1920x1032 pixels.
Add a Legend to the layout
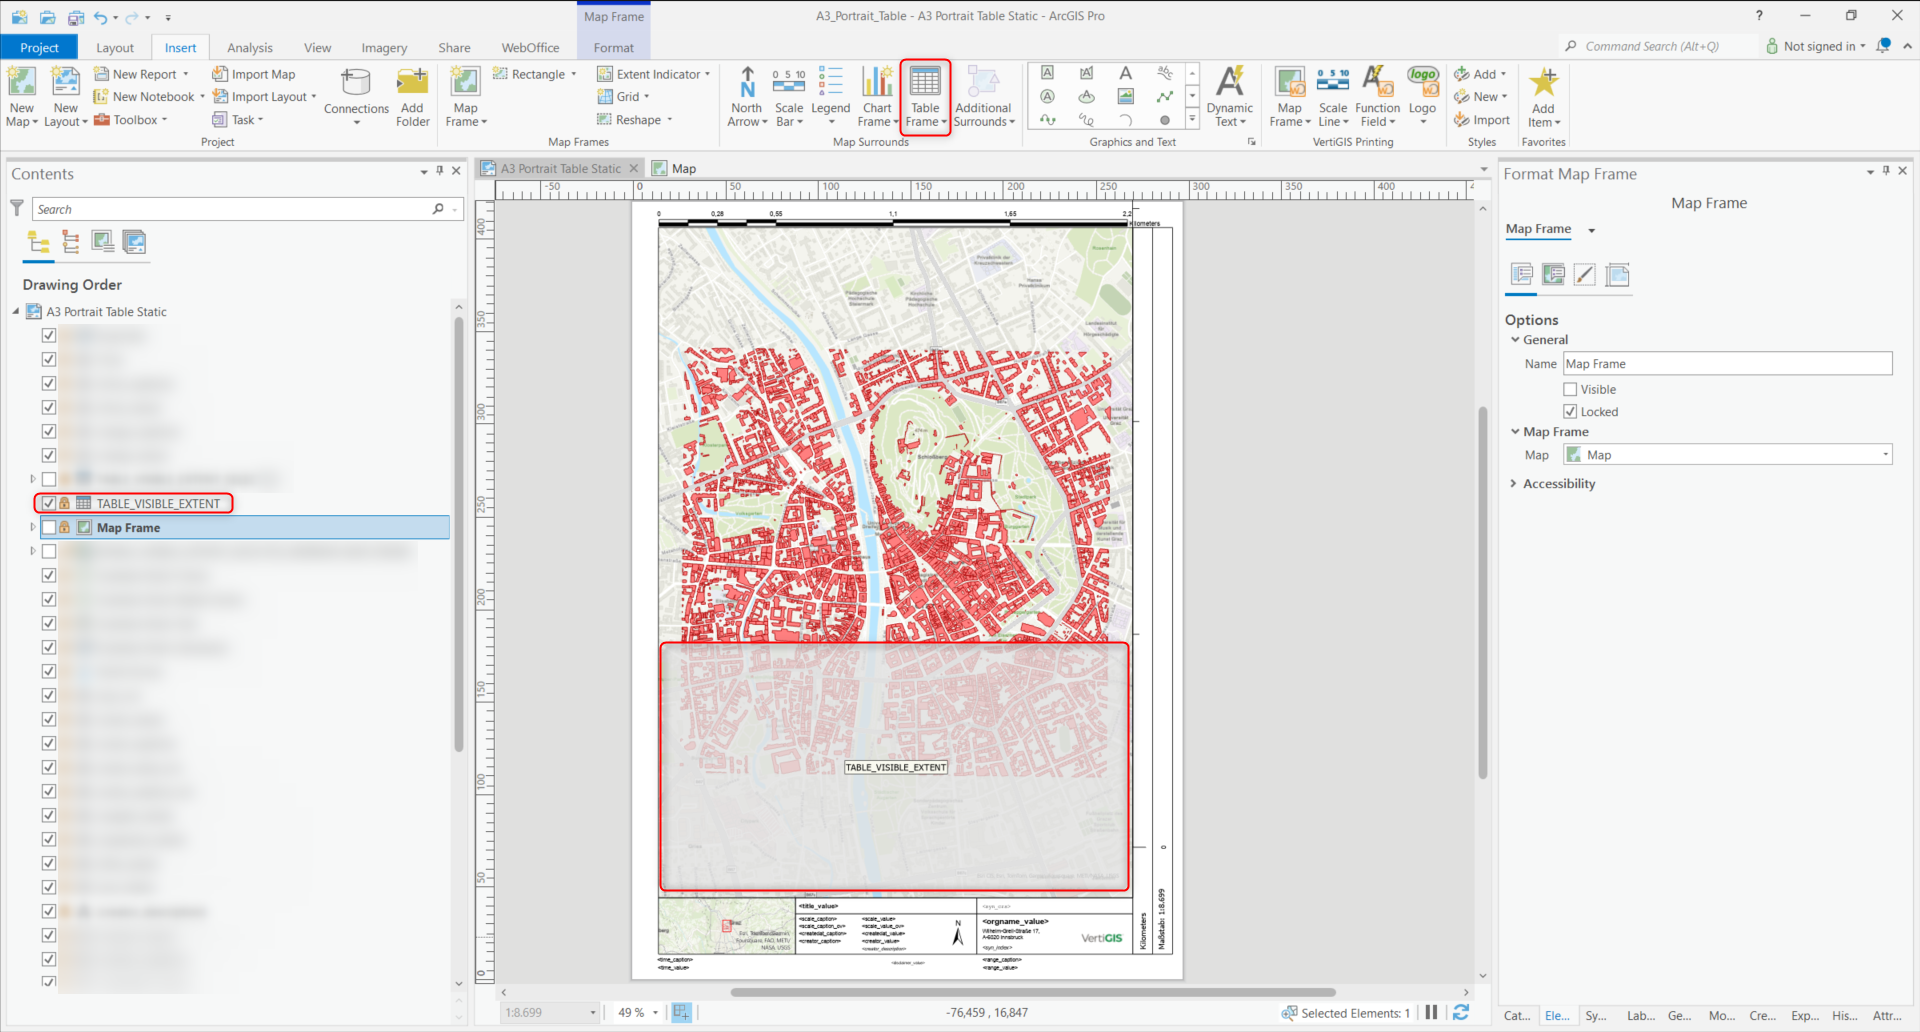(830, 95)
